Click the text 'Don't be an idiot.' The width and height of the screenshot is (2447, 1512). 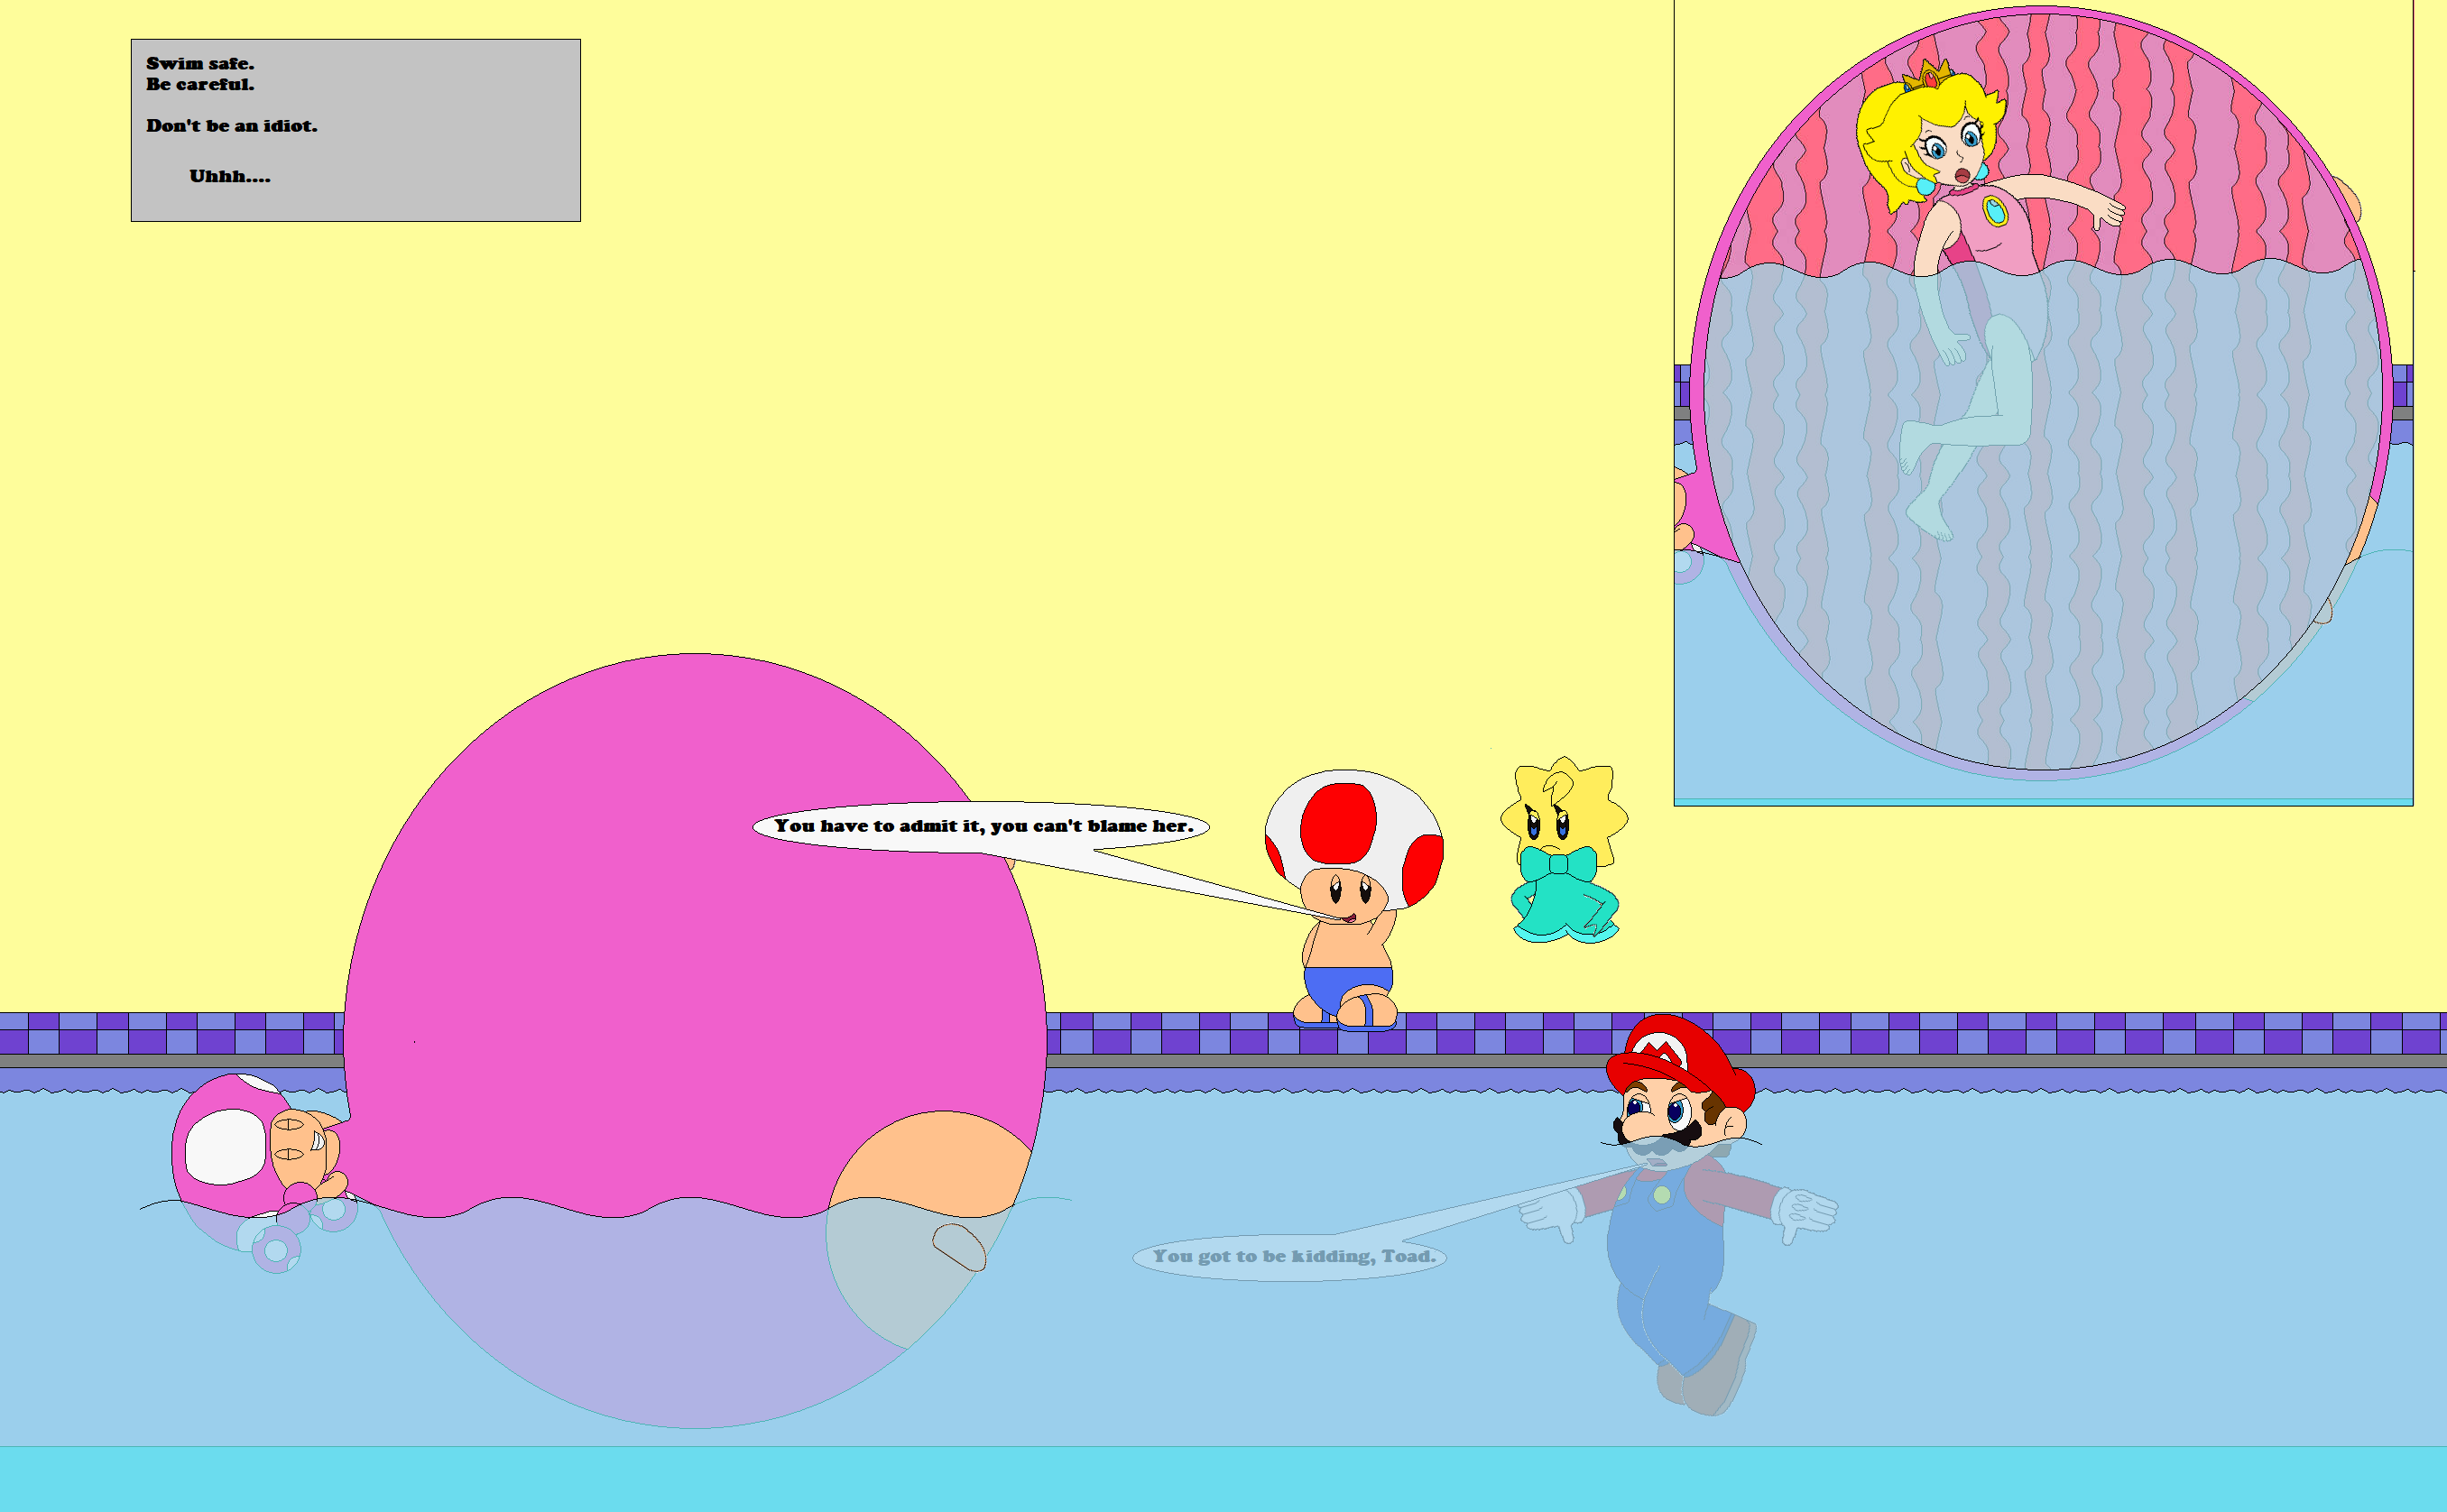pyautogui.click(x=232, y=126)
